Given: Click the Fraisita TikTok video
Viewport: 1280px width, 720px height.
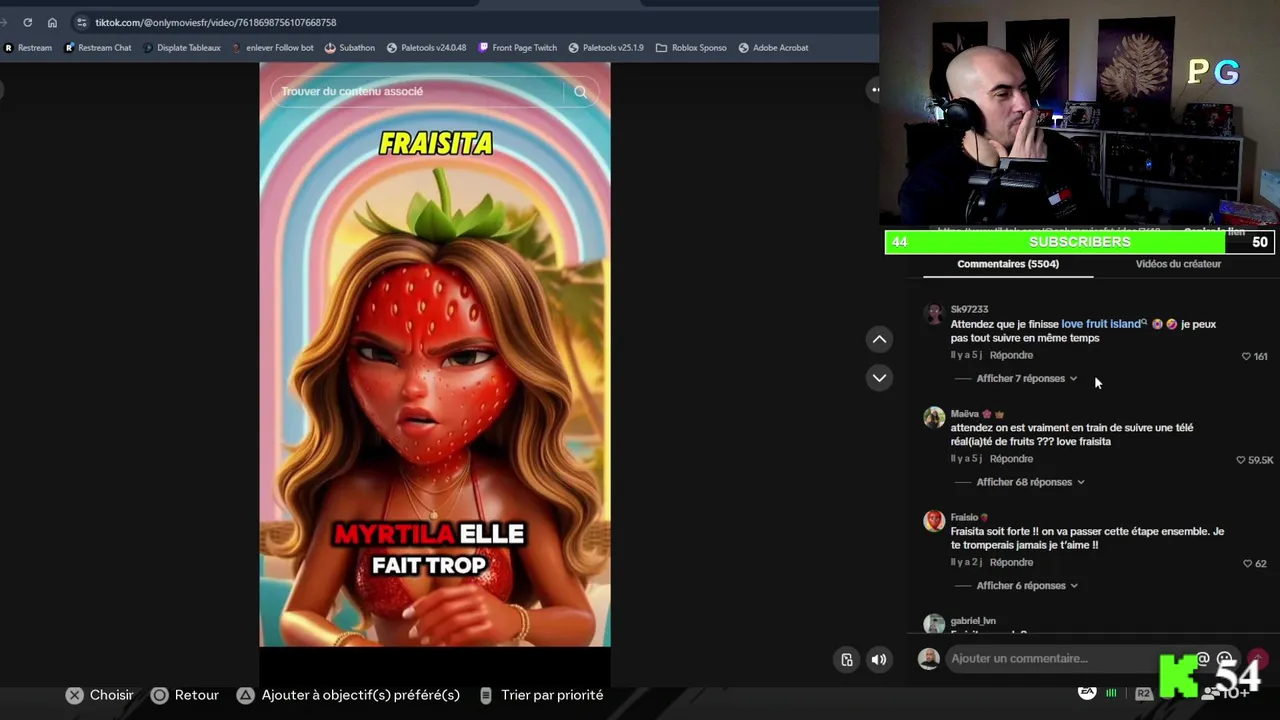Looking at the screenshot, I should point(435,354).
